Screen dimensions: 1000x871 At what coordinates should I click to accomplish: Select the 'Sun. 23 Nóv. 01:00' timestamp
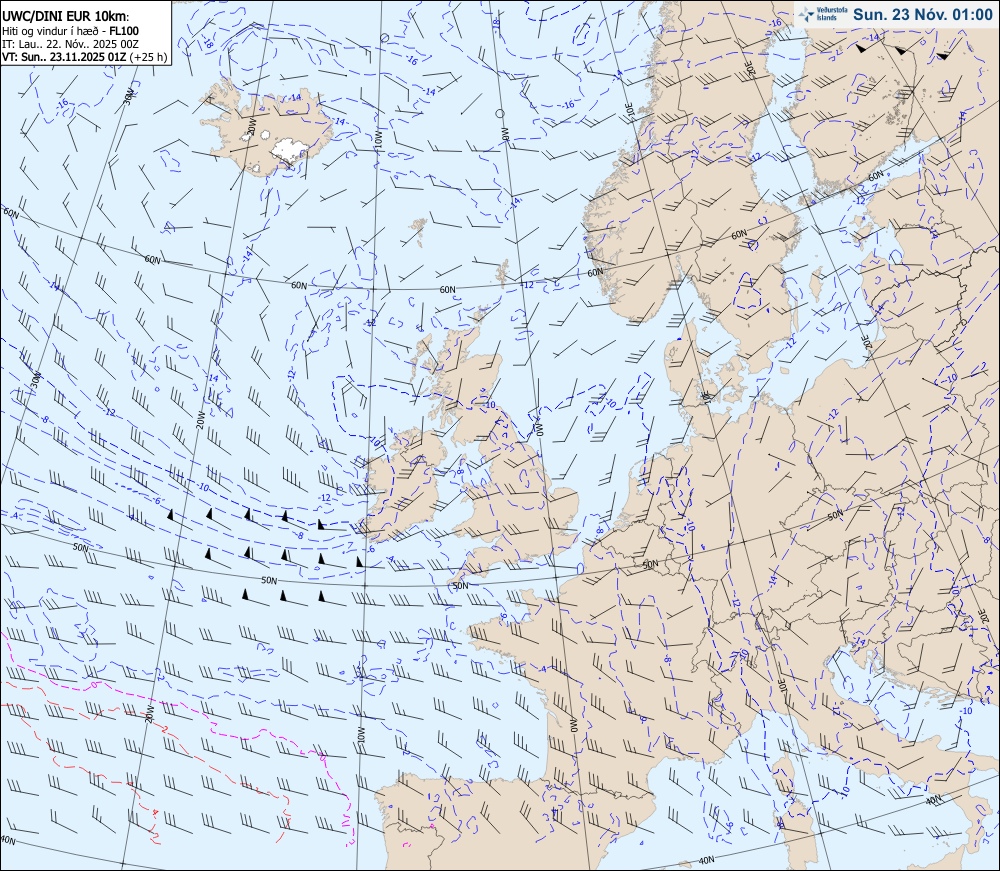coord(922,14)
